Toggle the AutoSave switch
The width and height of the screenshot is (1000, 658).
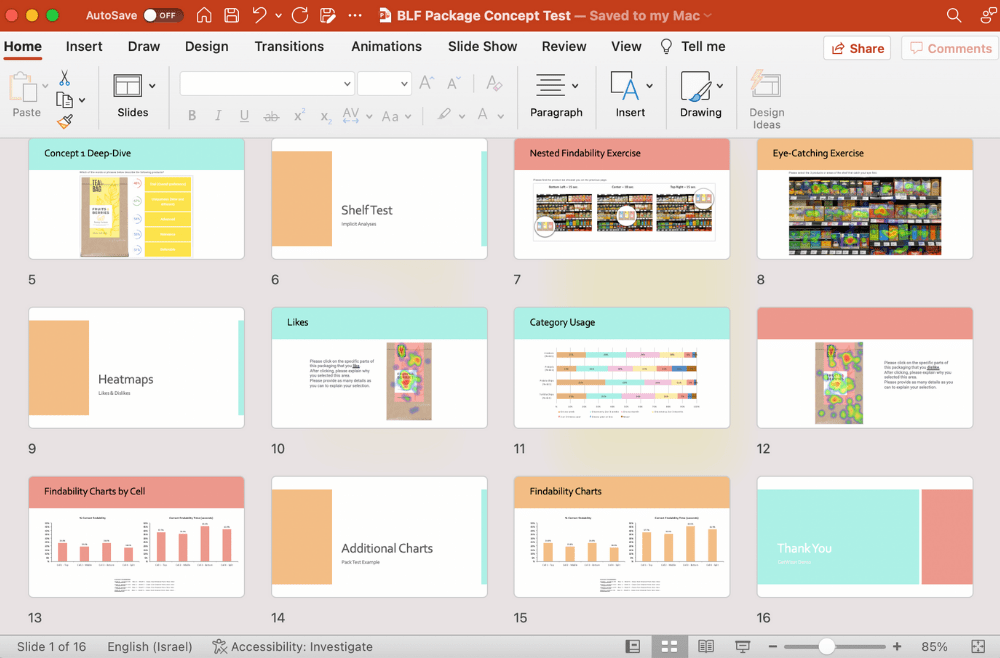tap(162, 15)
